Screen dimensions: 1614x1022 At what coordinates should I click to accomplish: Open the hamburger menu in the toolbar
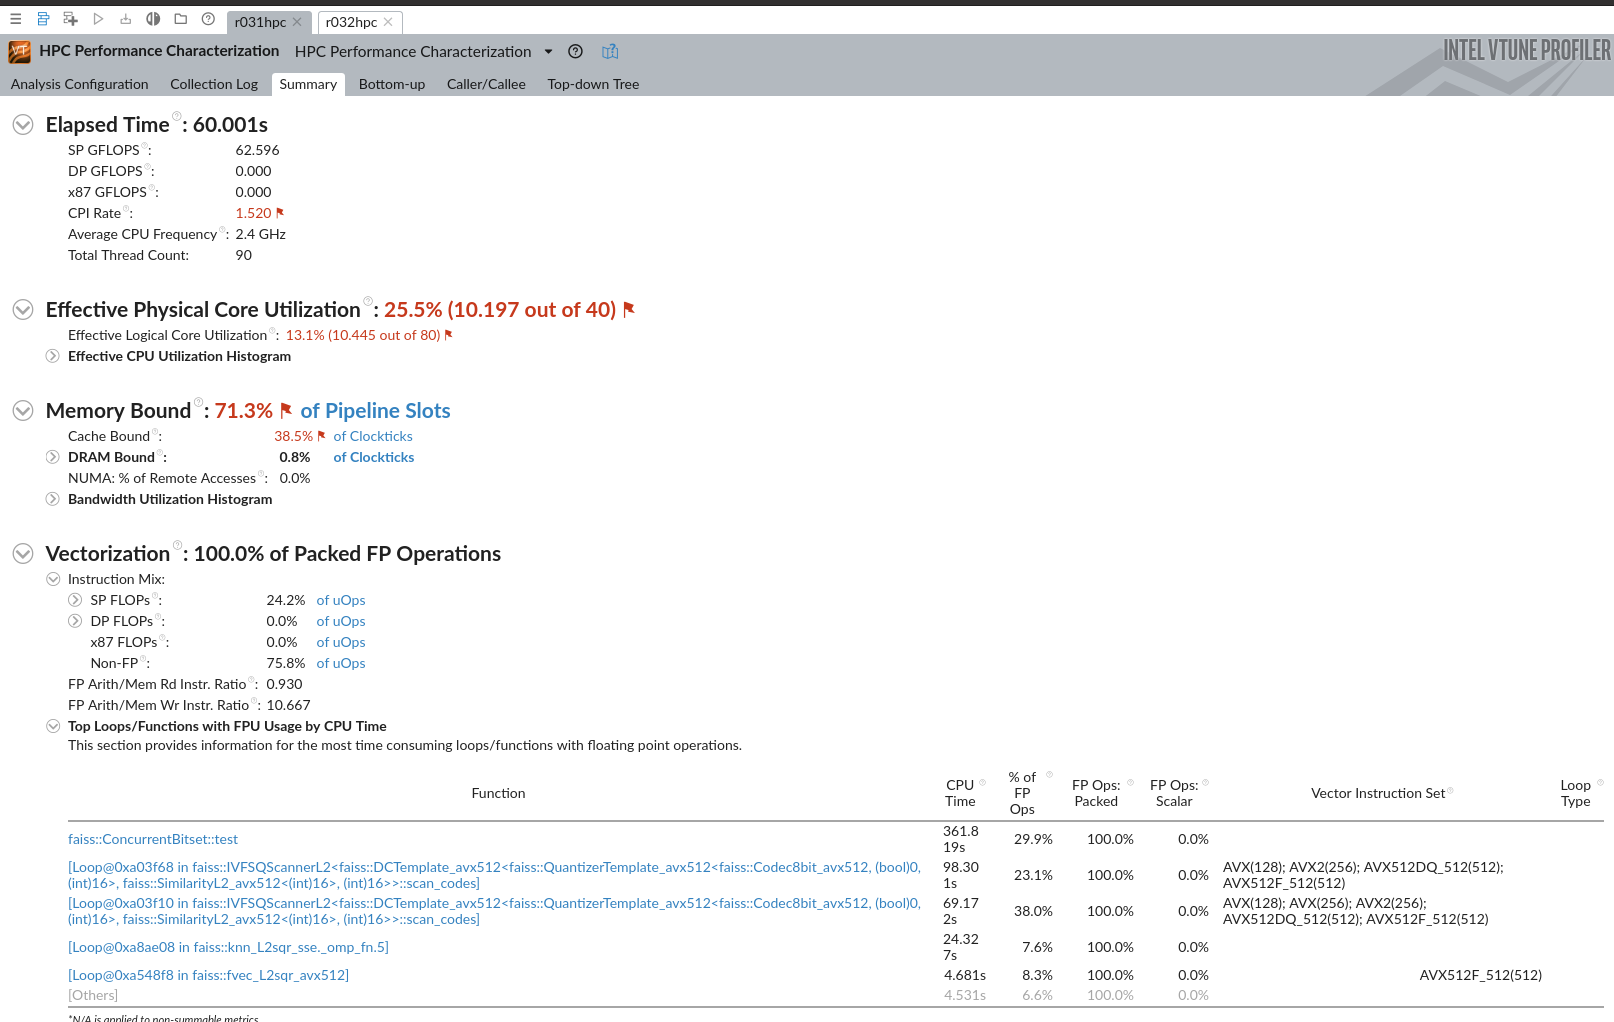[x=15, y=19]
